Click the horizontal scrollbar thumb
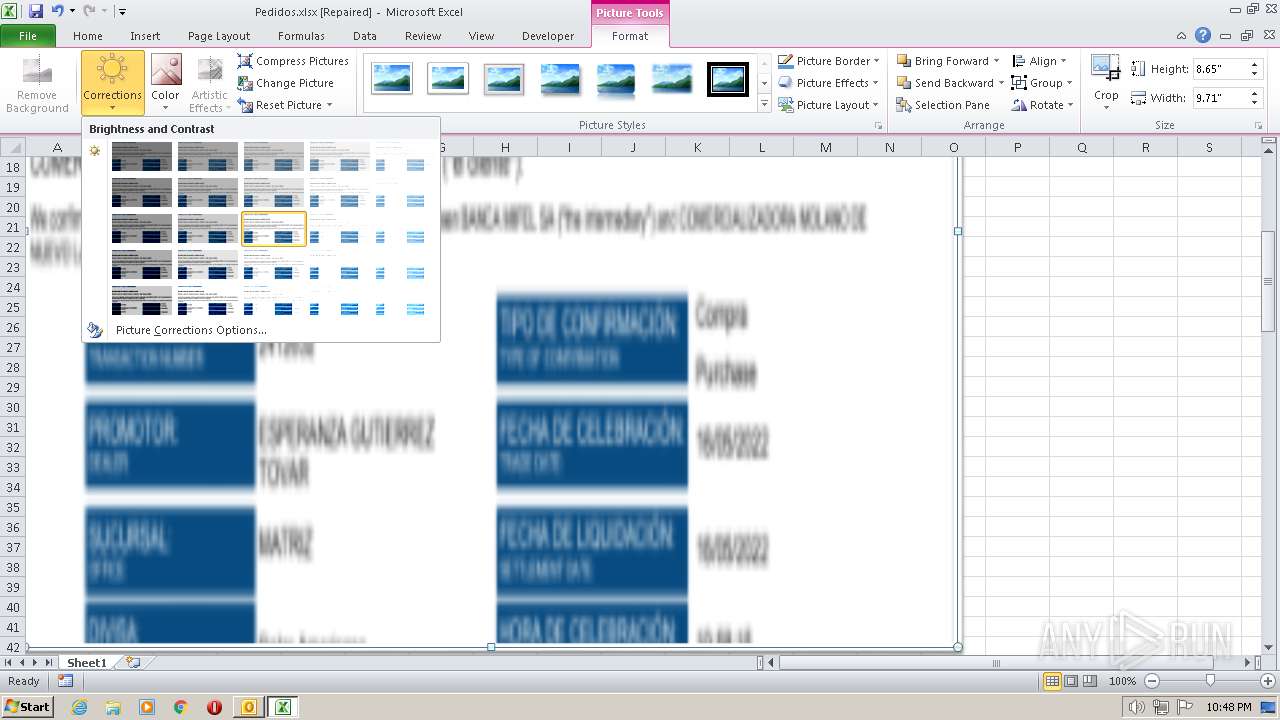This screenshot has width=1280, height=720. [996, 663]
